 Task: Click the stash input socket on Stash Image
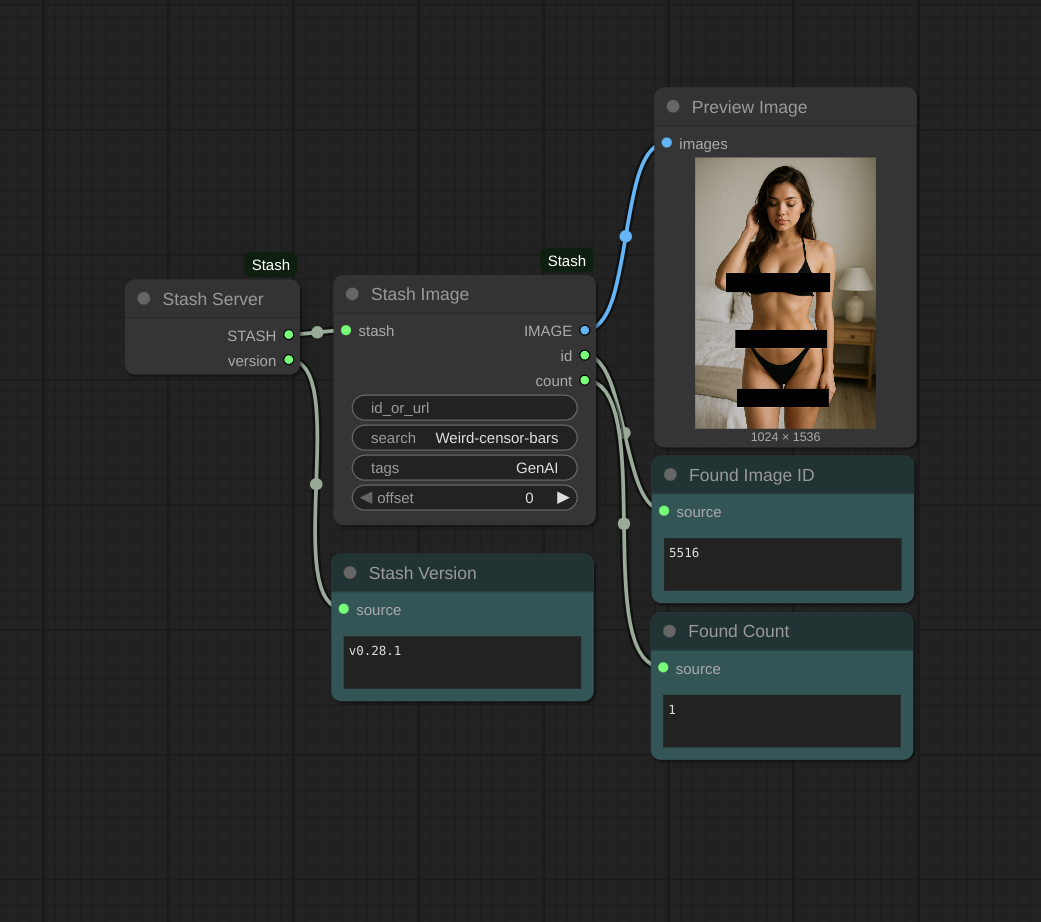(x=346, y=331)
